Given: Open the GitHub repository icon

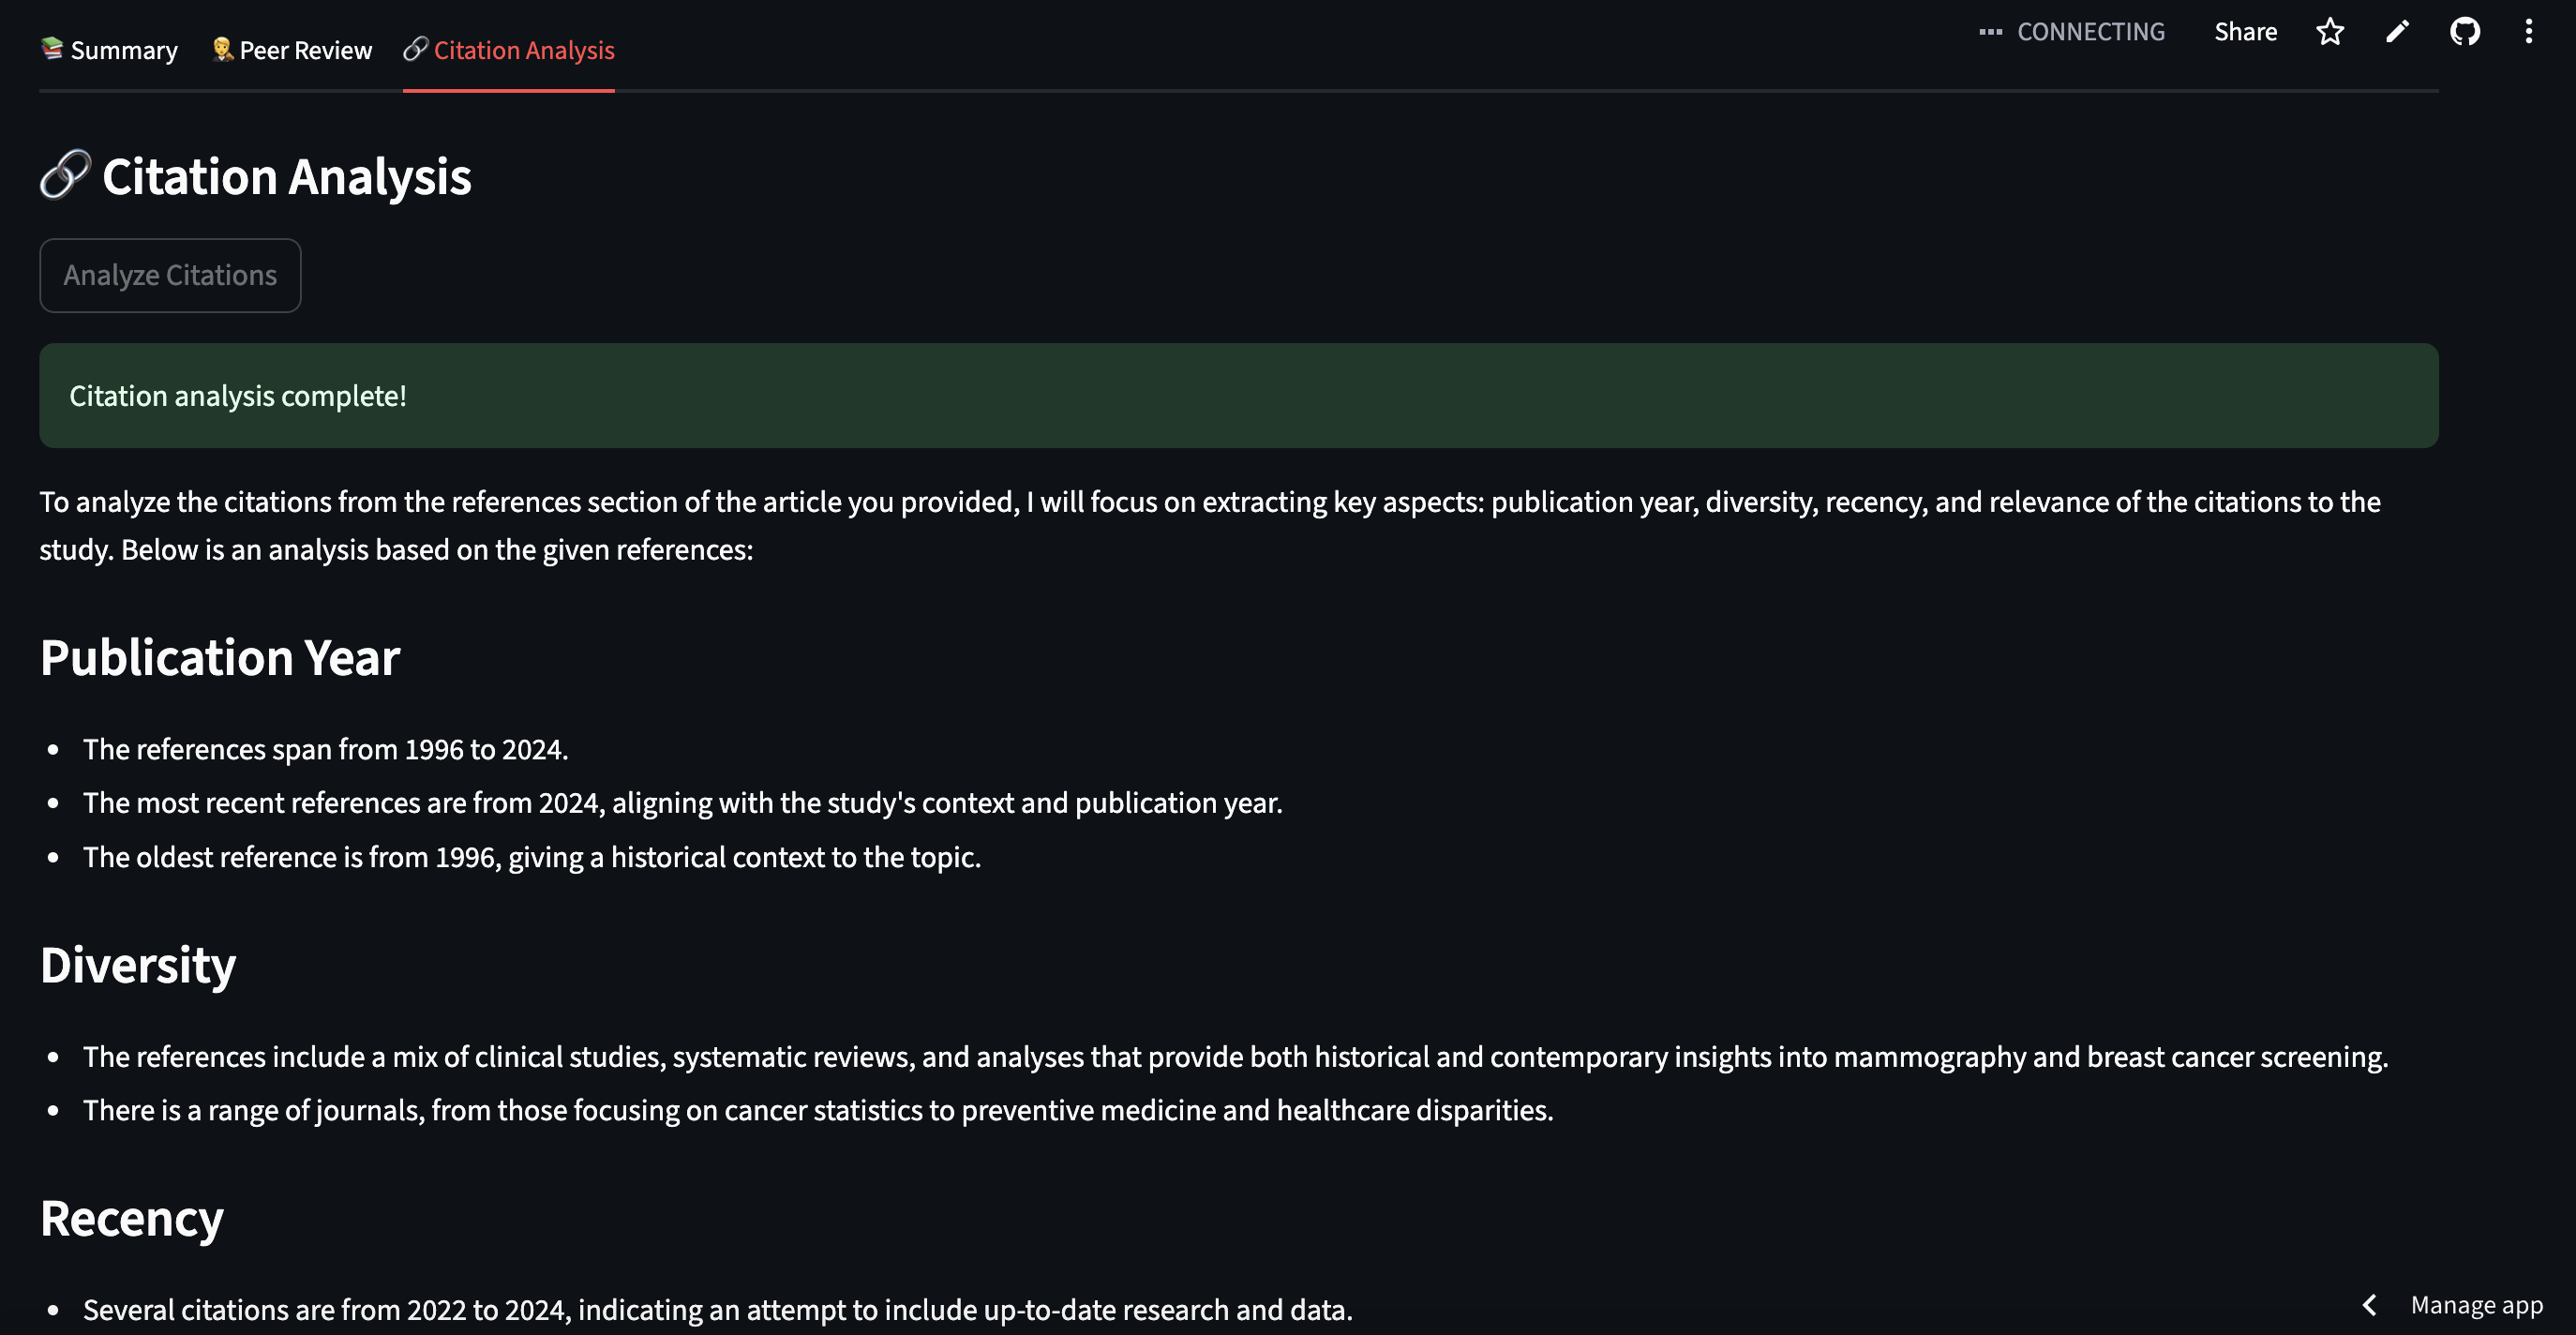Looking at the screenshot, I should (x=2464, y=32).
